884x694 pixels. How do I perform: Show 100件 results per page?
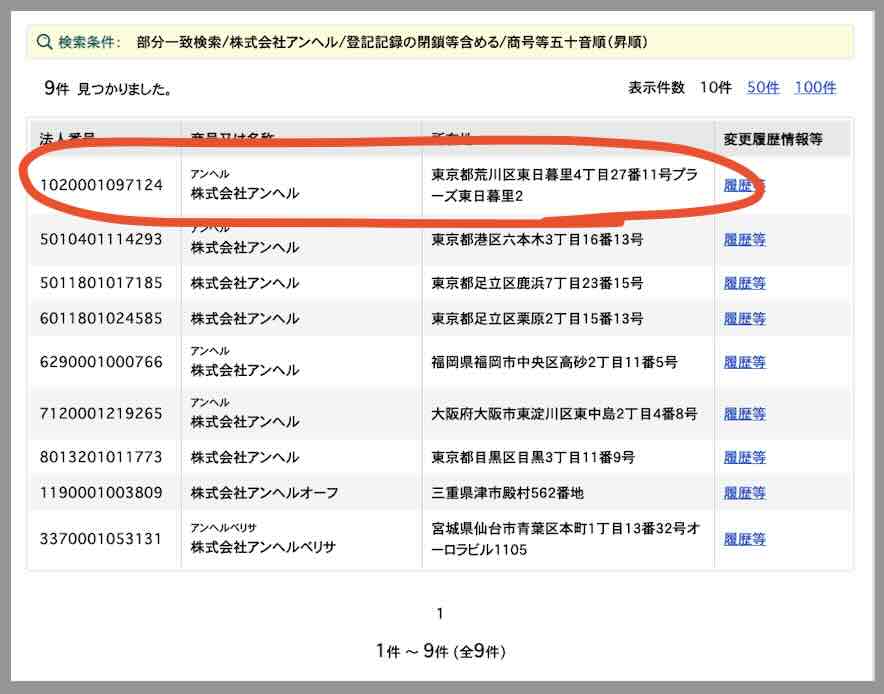pyautogui.click(x=815, y=87)
